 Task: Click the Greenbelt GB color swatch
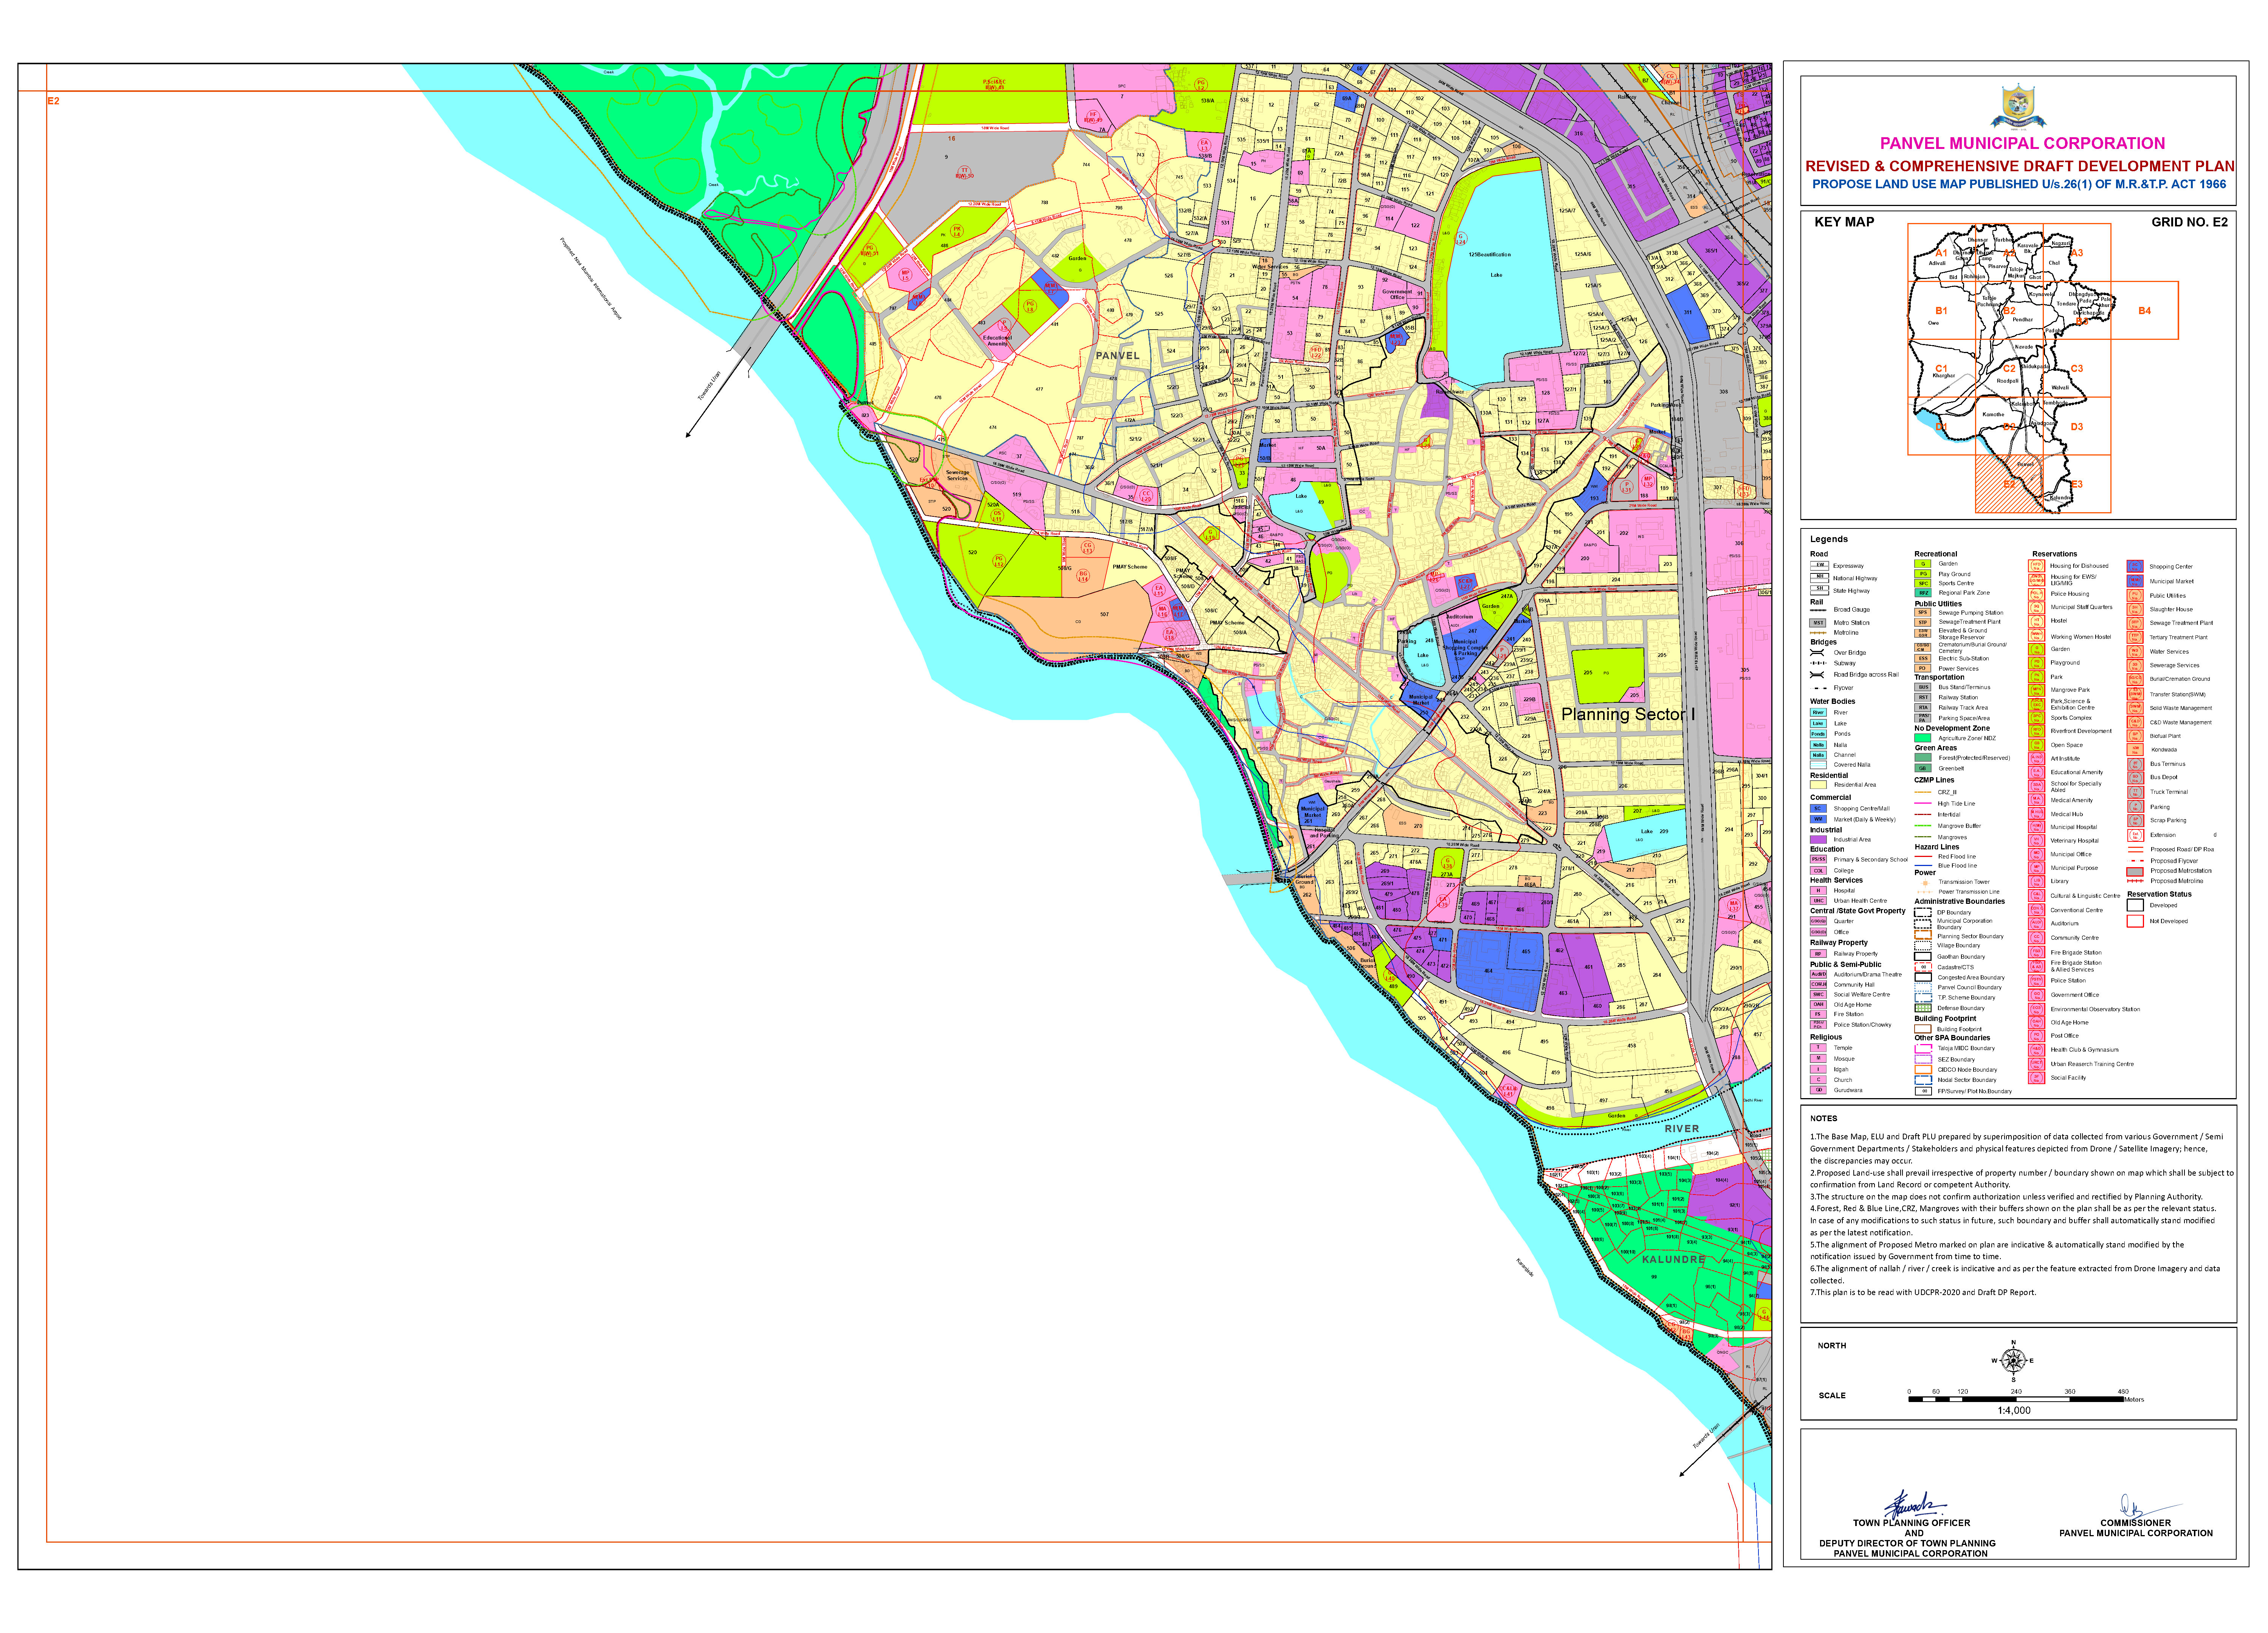click(x=1922, y=768)
